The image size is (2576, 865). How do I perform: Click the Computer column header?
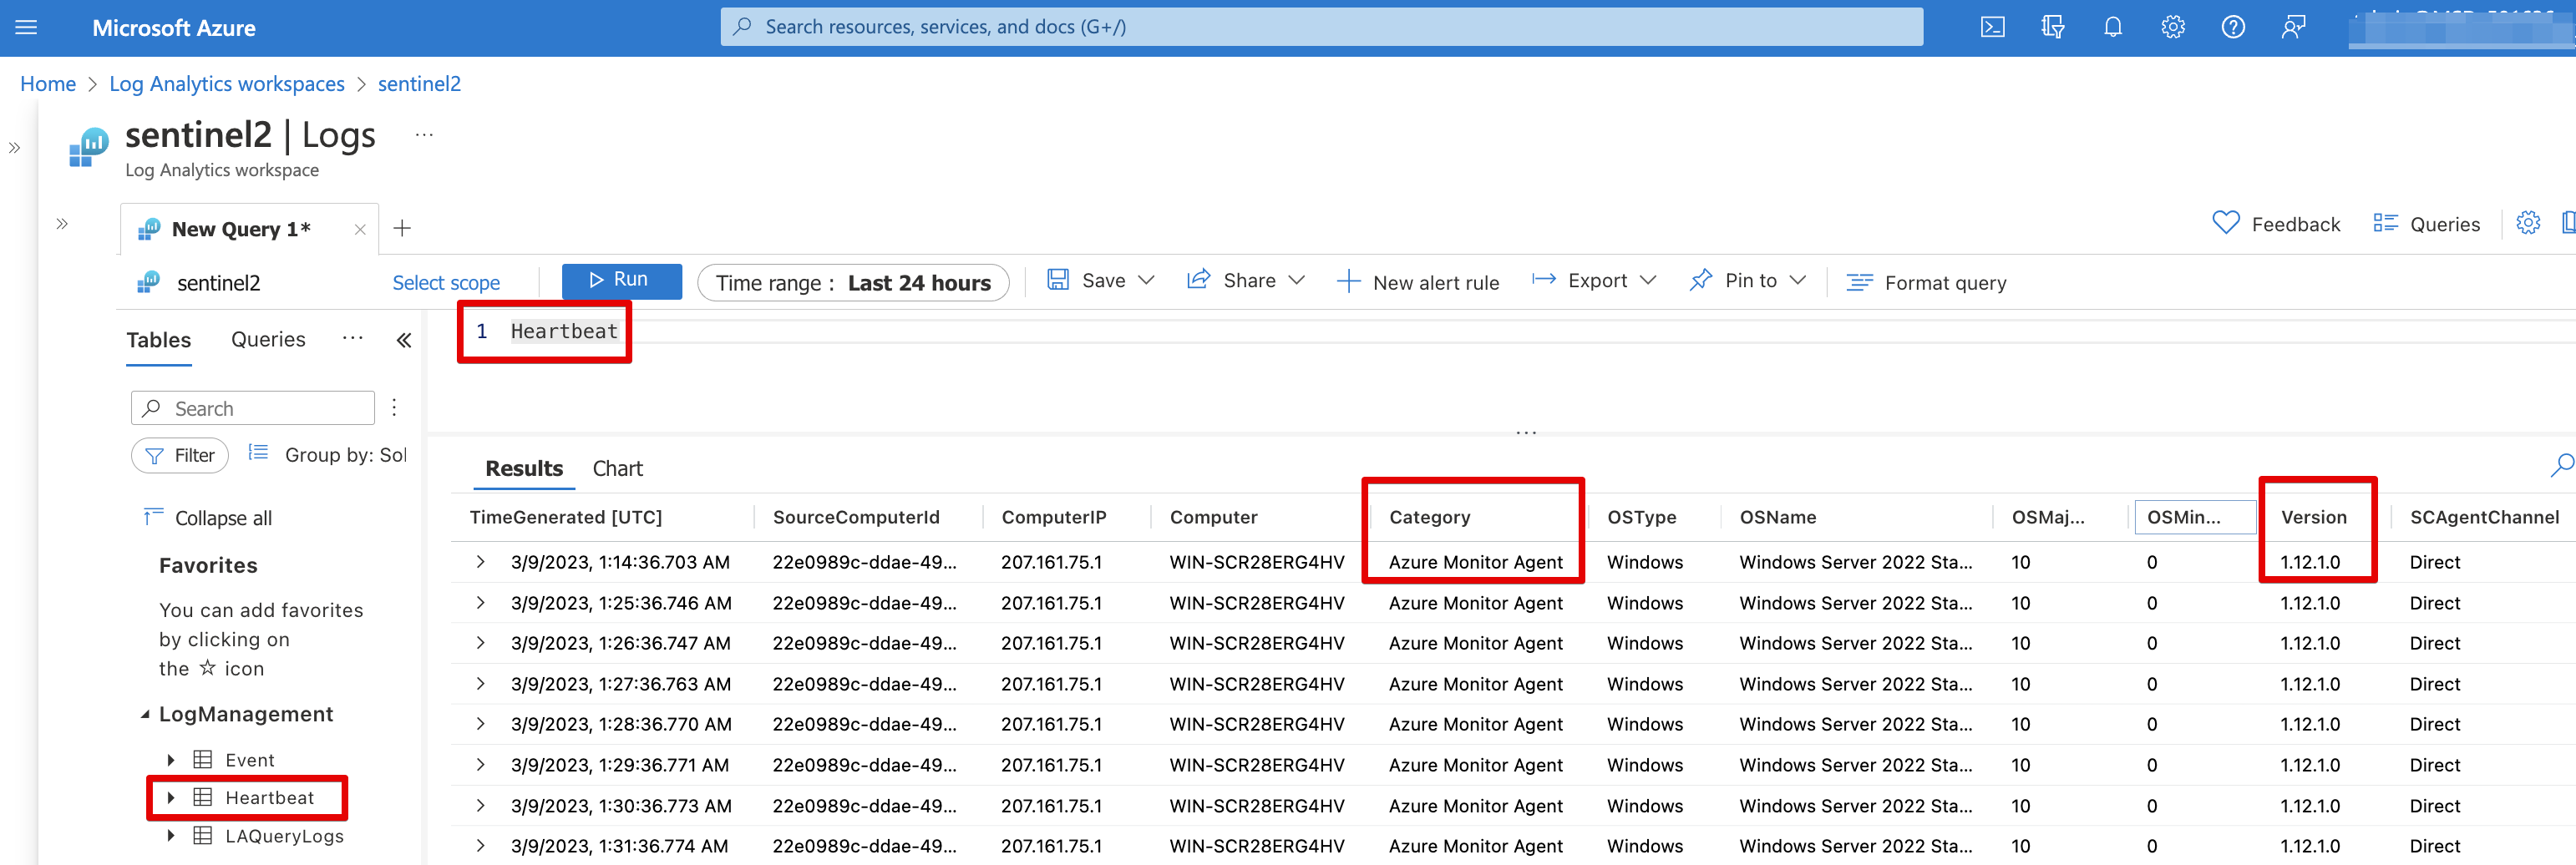click(x=1214, y=517)
